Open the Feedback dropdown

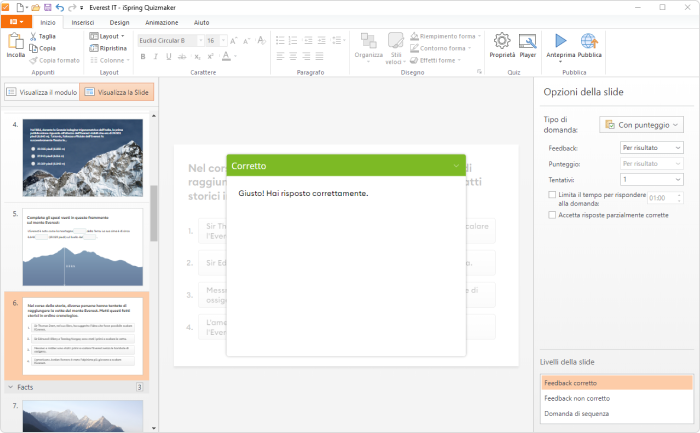(x=650, y=148)
